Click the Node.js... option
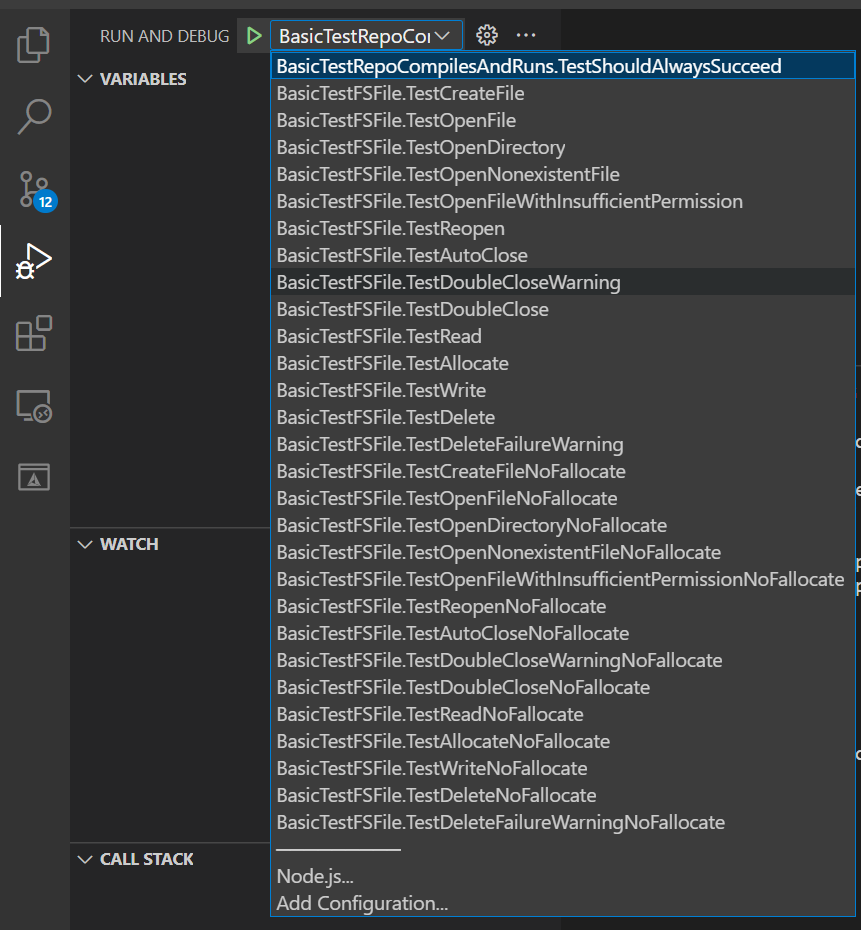Viewport: 861px width, 930px height. pyautogui.click(x=315, y=876)
